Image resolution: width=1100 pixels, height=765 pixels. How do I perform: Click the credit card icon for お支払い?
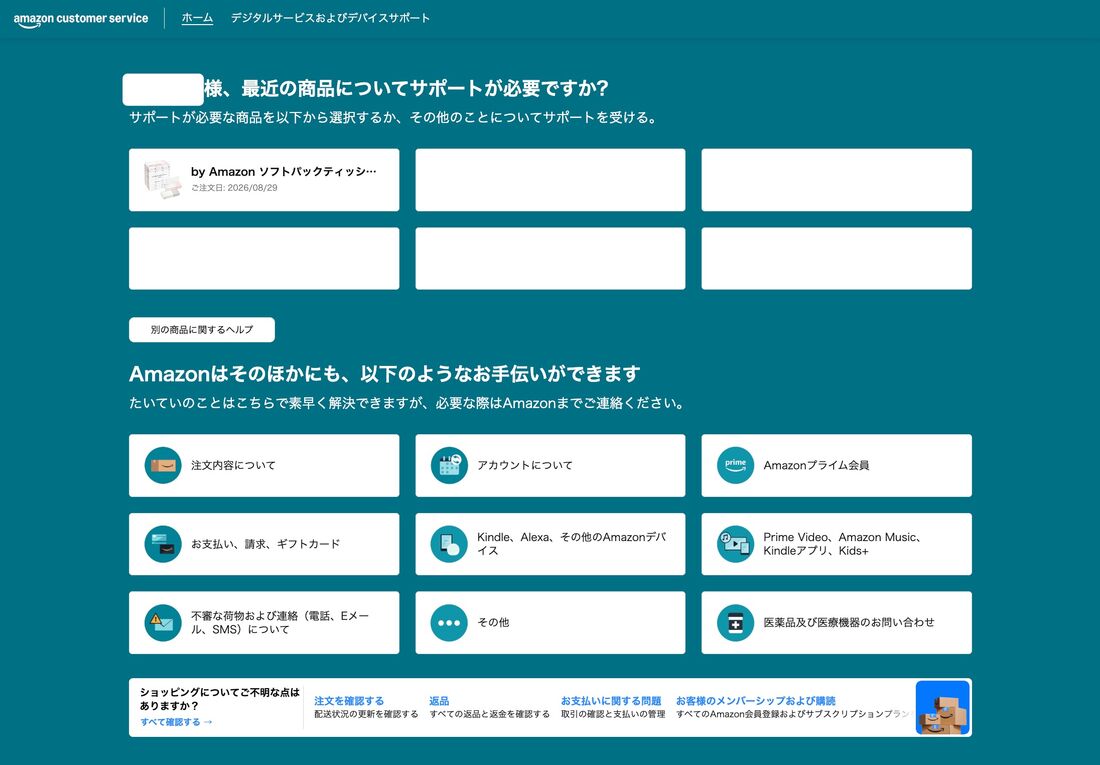pos(163,544)
